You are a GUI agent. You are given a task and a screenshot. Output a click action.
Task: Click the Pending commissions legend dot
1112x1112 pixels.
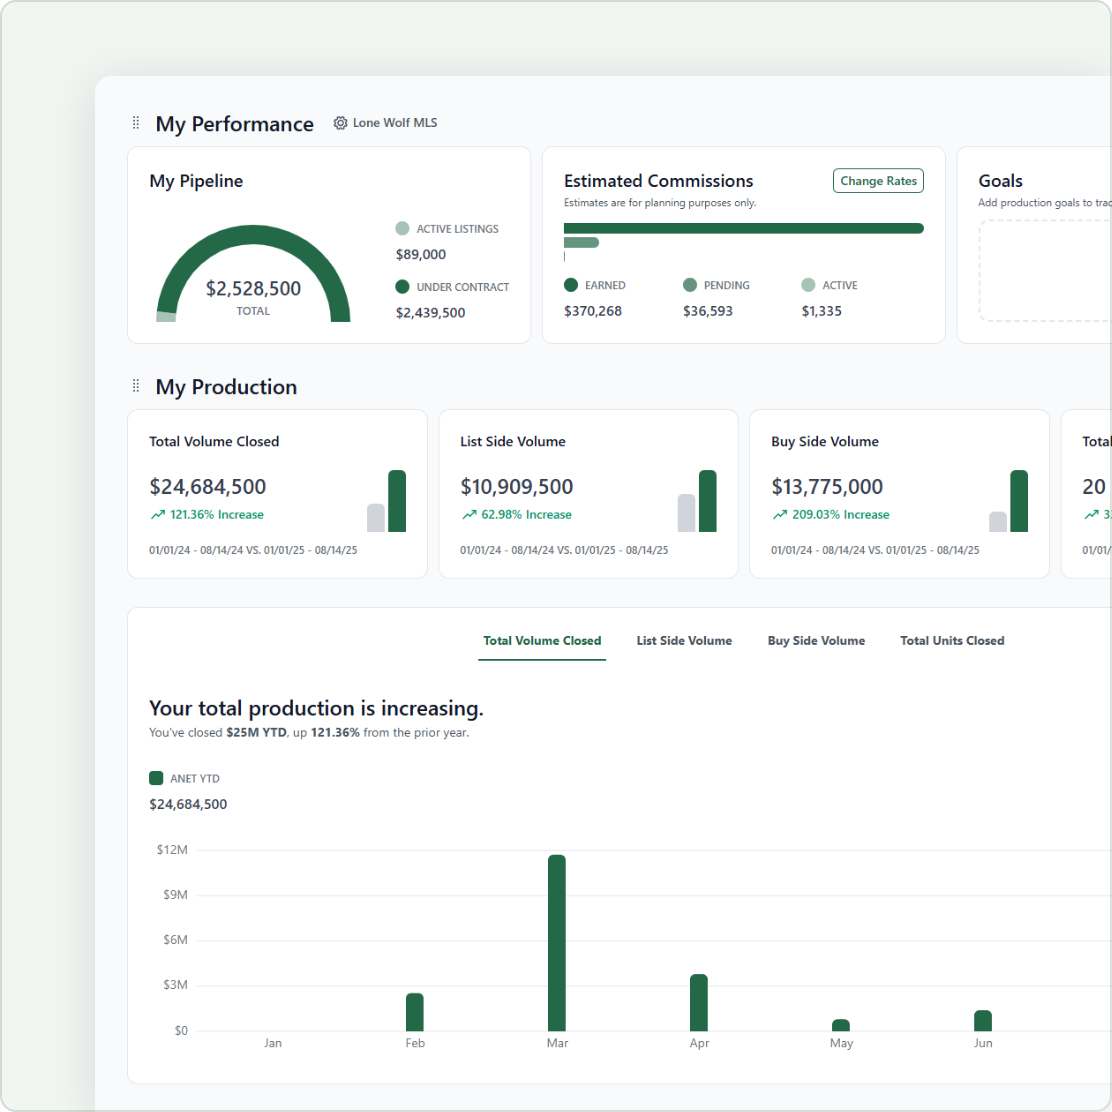pyautogui.click(x=690, y=285)
